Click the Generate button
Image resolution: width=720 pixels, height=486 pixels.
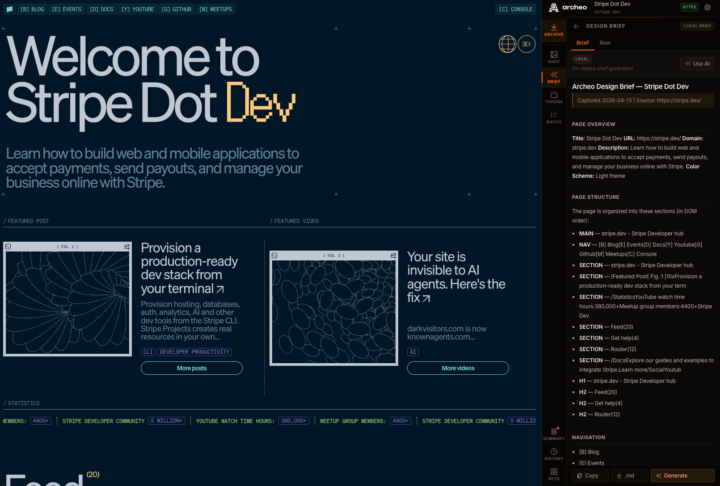(682, 475)
